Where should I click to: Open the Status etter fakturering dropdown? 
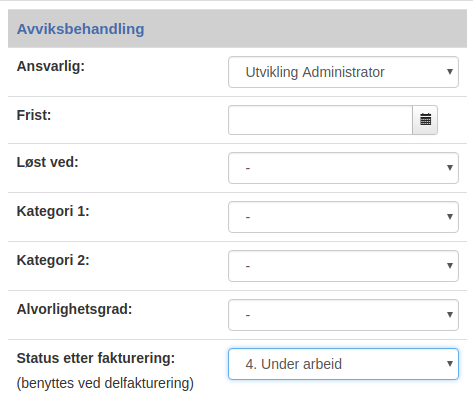(343, 364)
